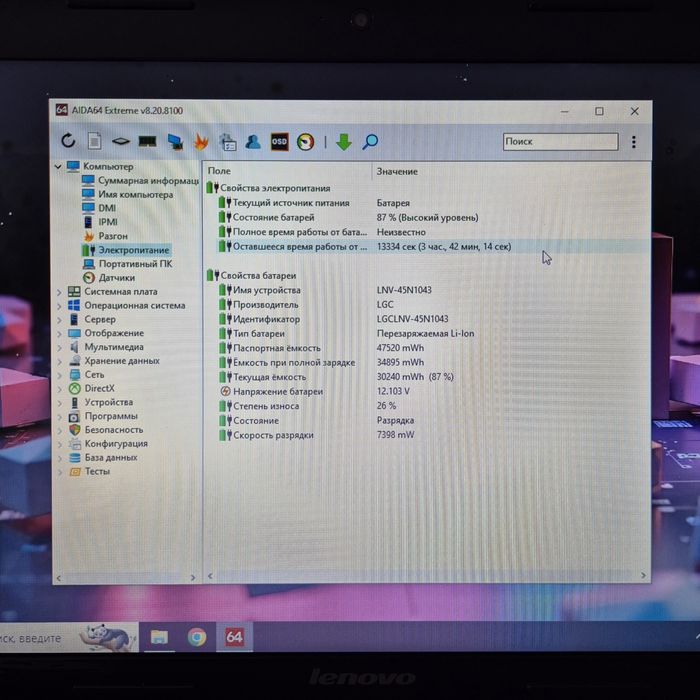Click tree panel scroll right arrow

[x=192, y=578]
